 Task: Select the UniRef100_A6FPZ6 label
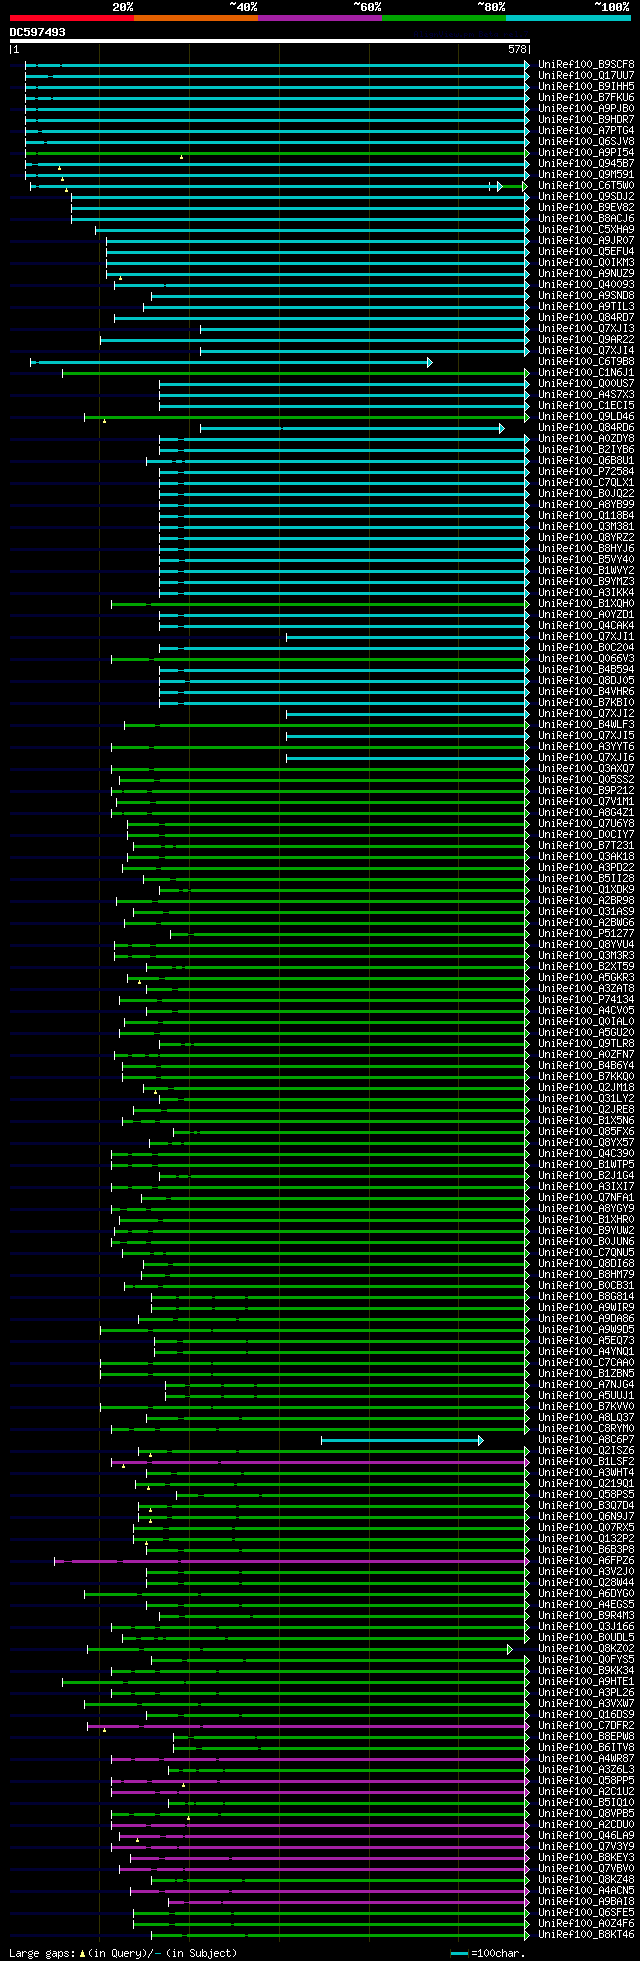[586, 1561]
